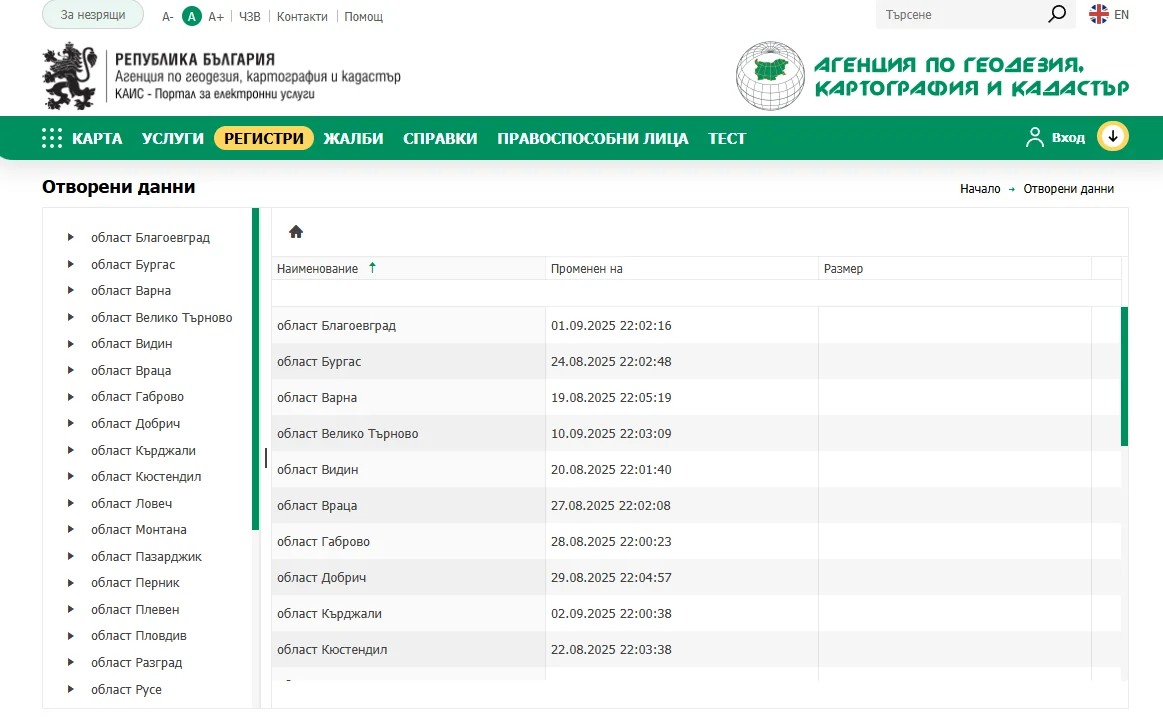Expand област Варна tree node

[x=71, y=291]
